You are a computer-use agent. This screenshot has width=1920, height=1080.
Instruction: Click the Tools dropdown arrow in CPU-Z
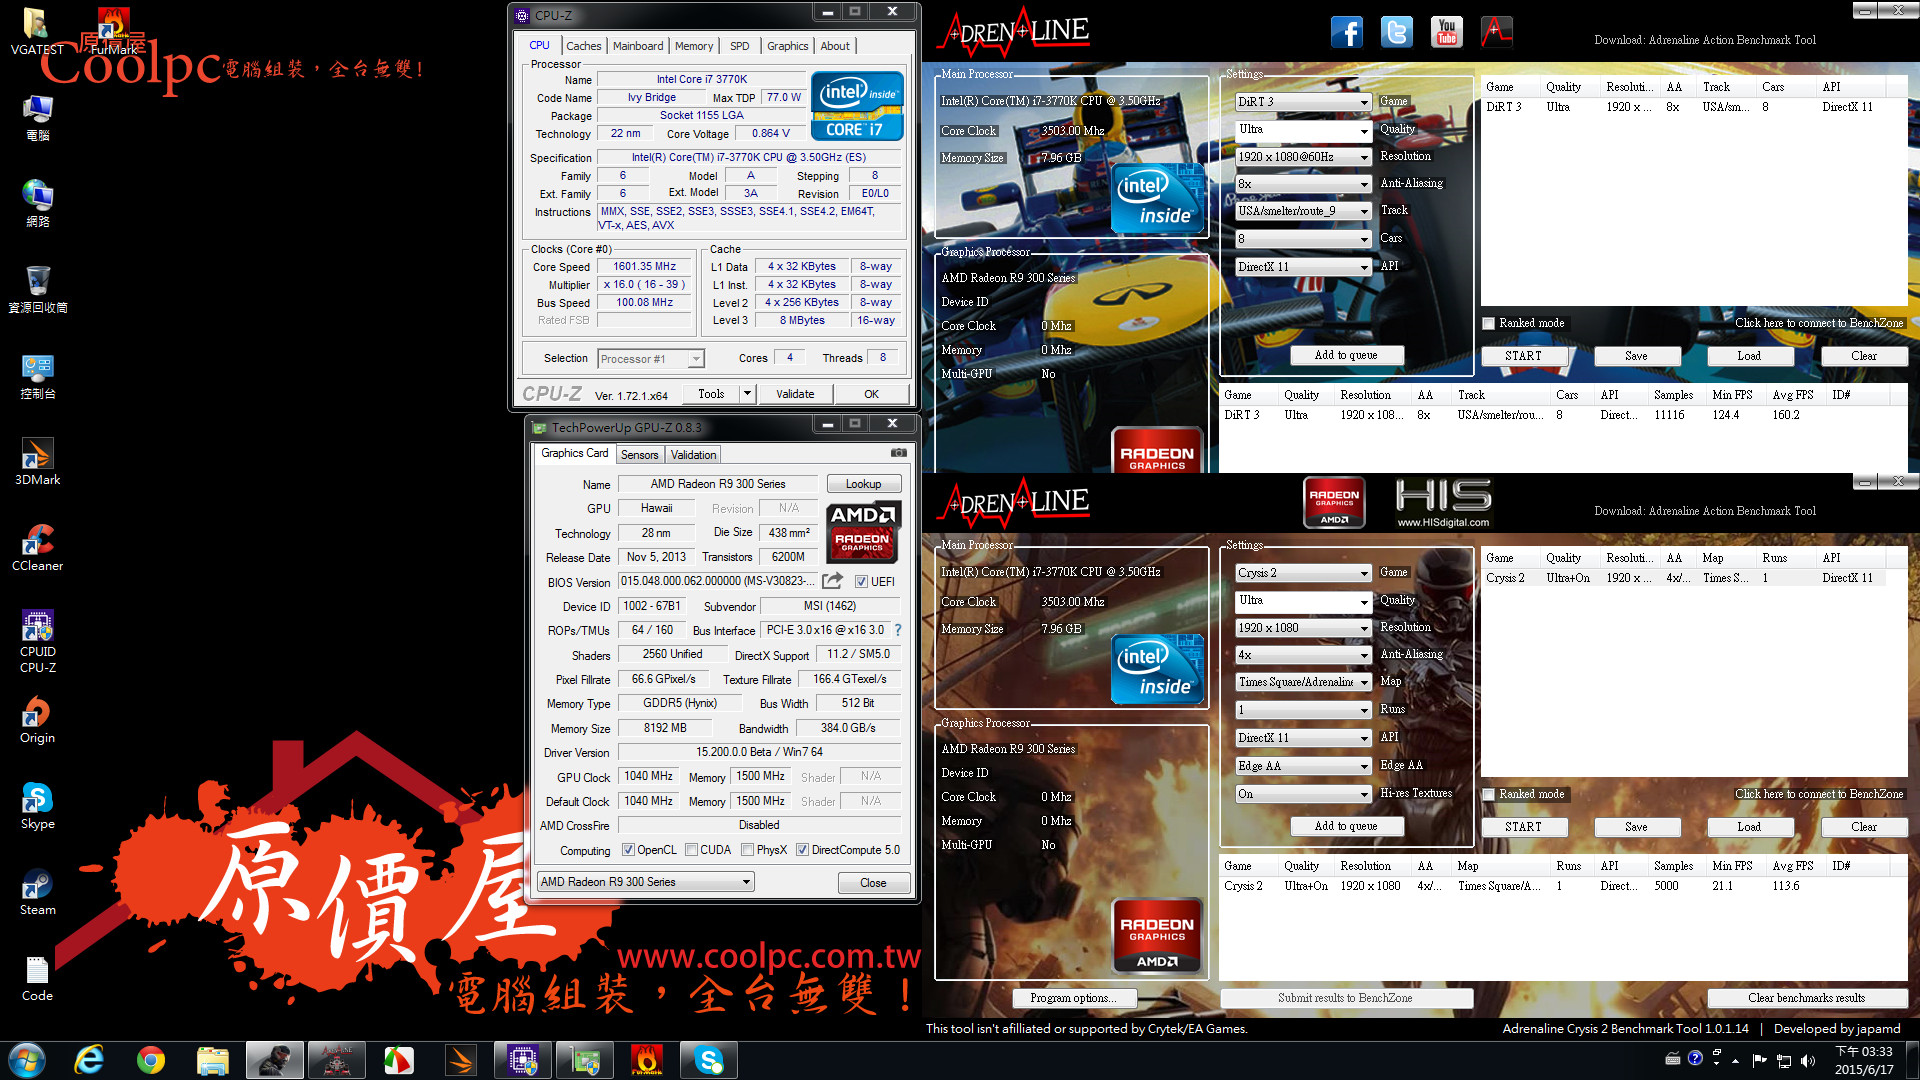point(746,394)
